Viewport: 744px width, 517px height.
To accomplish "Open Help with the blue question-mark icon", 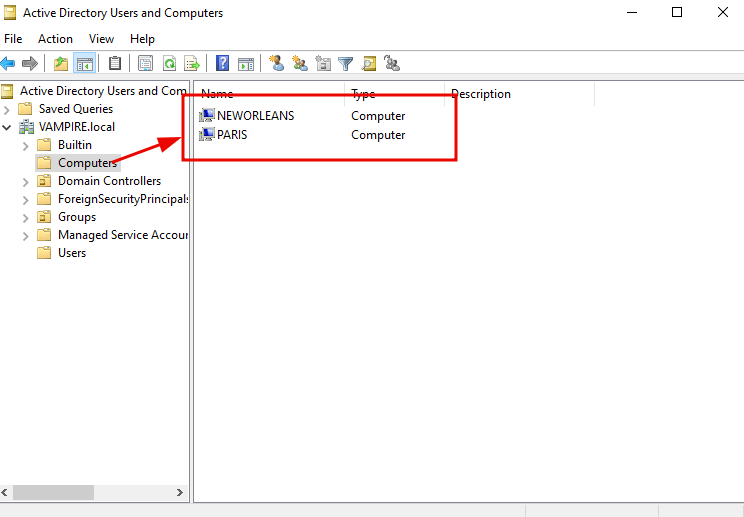I will pos(223,63).
